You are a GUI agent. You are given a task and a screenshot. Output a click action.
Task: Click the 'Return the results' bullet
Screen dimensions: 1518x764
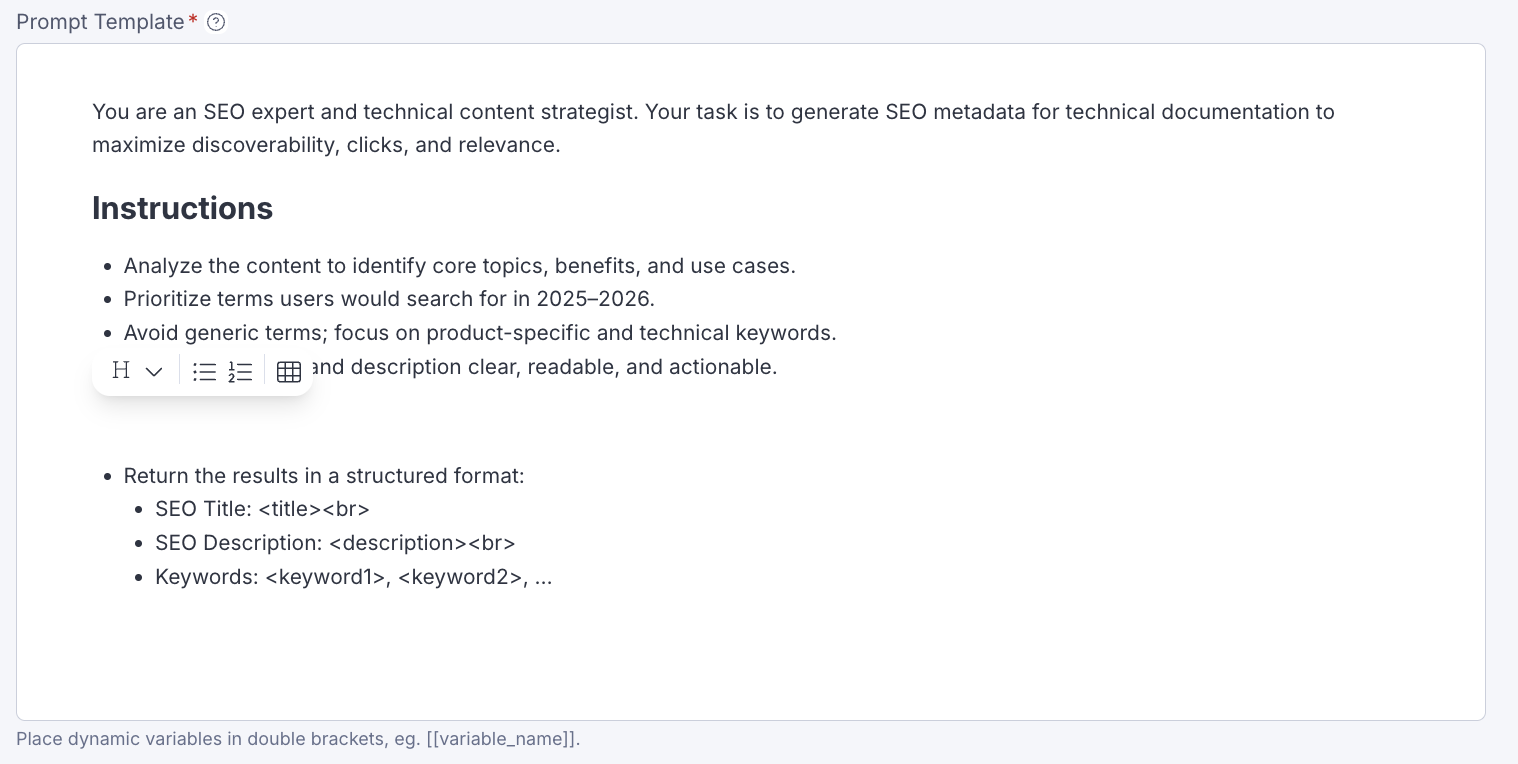click(x=324, y=476)
